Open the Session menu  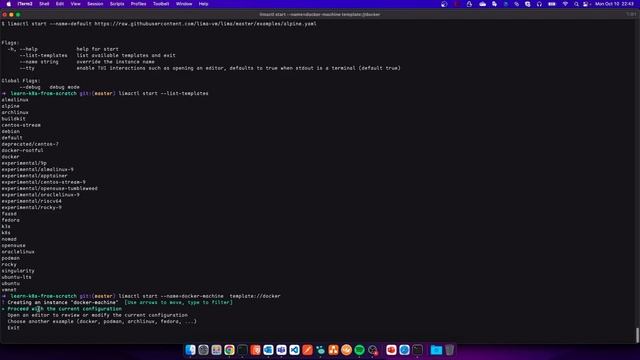[x=95, y=4]
